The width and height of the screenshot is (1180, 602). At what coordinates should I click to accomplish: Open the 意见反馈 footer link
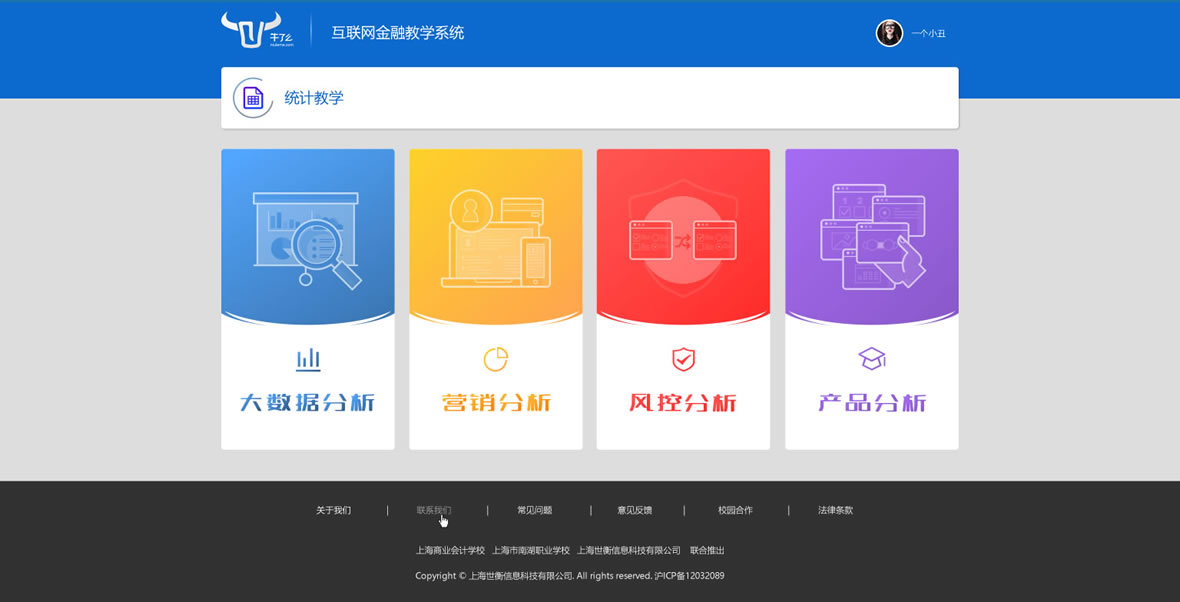coord(634,510)
